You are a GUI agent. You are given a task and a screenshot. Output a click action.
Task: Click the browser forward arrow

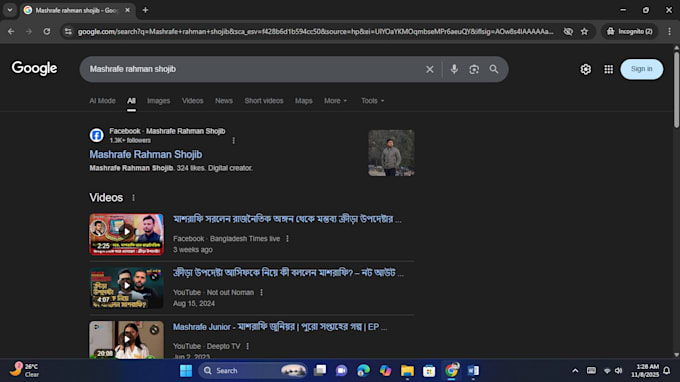pos(29,32)
